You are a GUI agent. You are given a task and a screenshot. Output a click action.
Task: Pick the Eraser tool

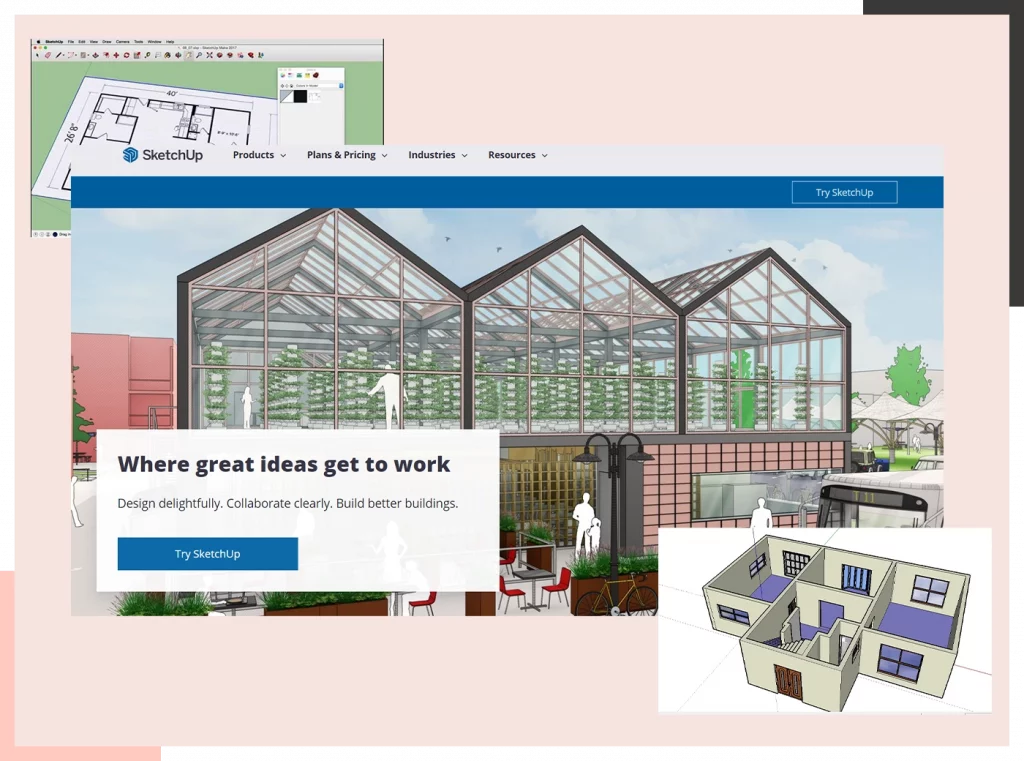(48, 54)
